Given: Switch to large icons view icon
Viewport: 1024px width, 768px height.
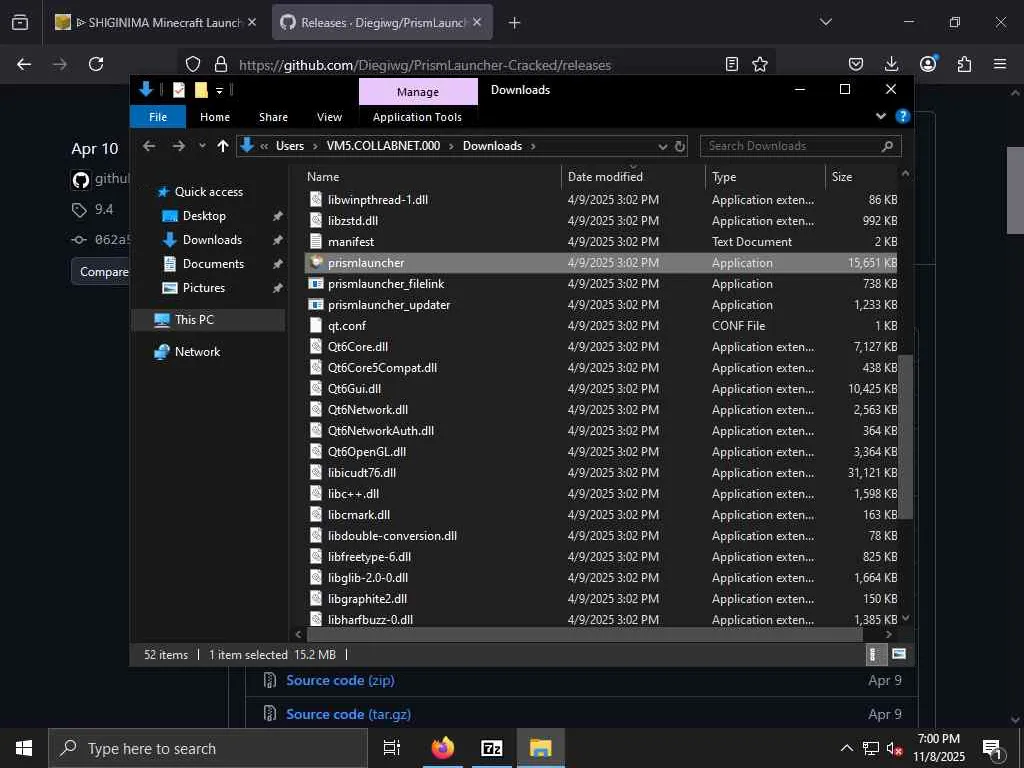Looking at the screenshot, I should [x=899, y=654].
